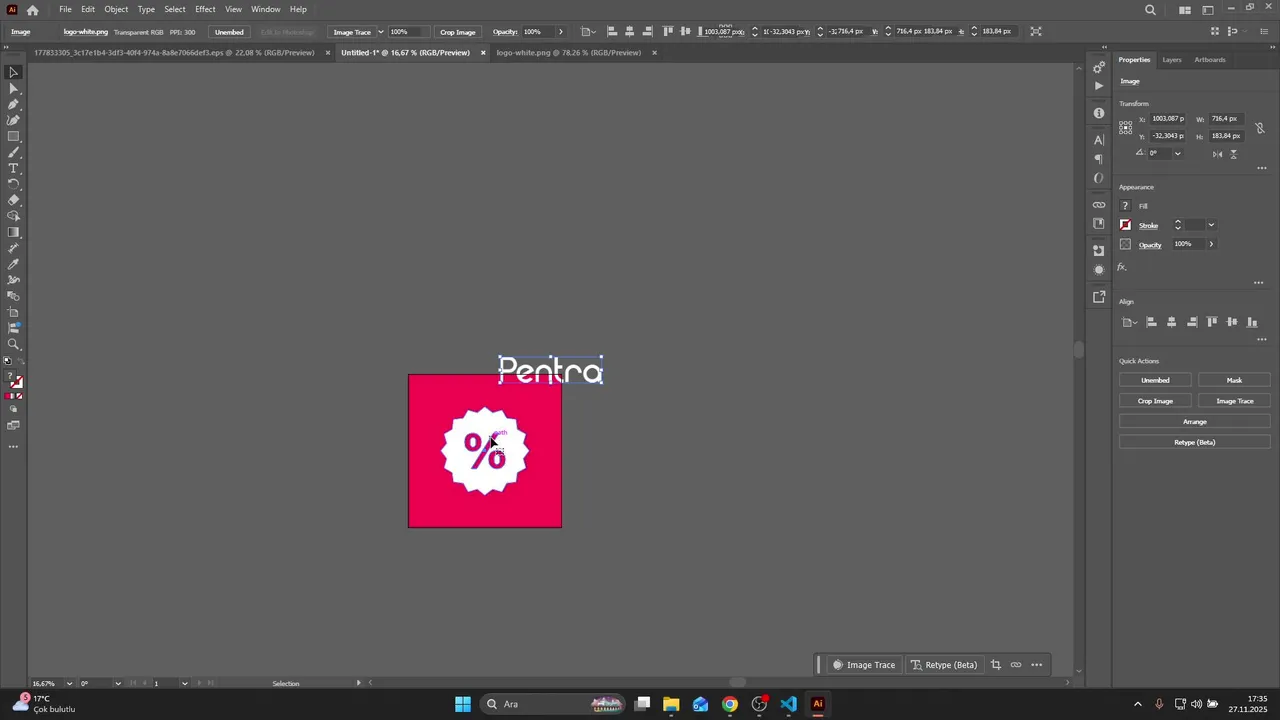Open the Info panel icon

pos(1099,113)
